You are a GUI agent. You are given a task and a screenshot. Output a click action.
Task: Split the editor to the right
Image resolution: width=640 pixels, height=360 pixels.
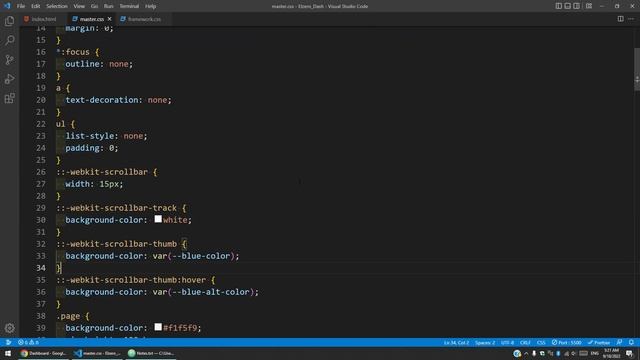tap(620, 19)
